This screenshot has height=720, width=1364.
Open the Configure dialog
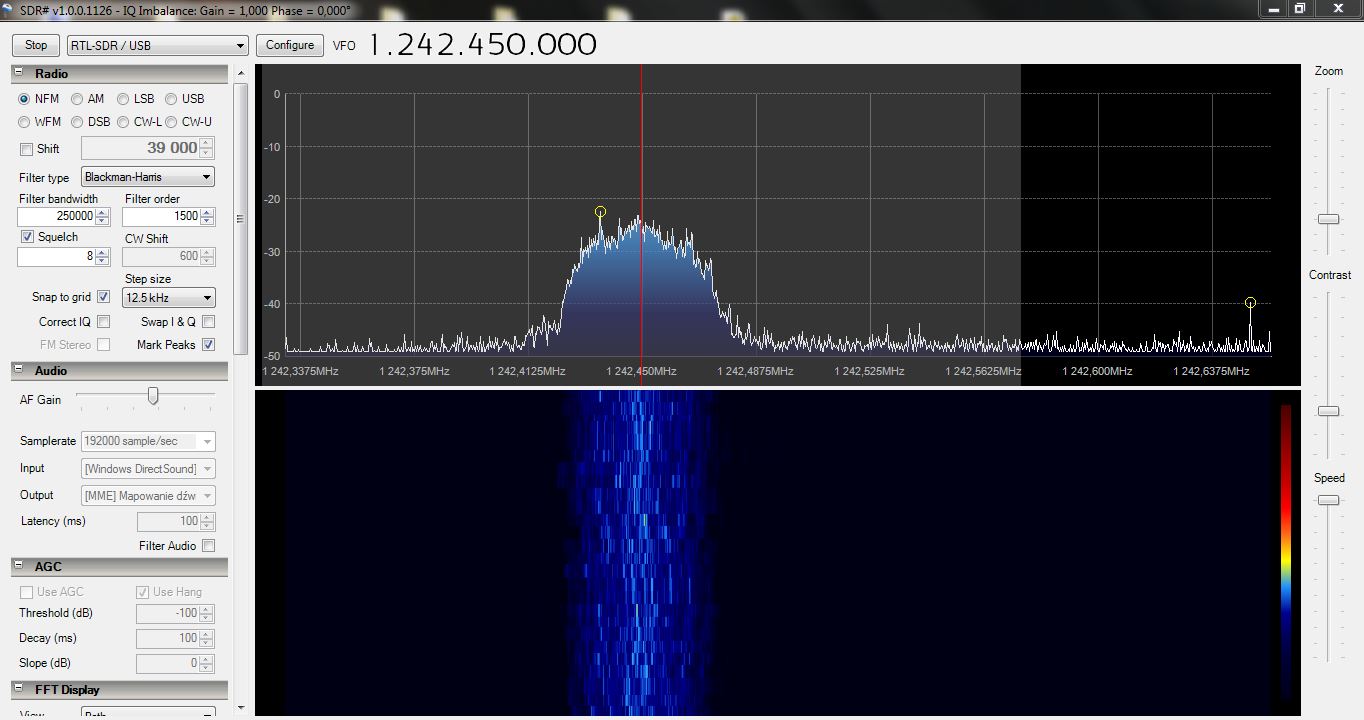290,45
